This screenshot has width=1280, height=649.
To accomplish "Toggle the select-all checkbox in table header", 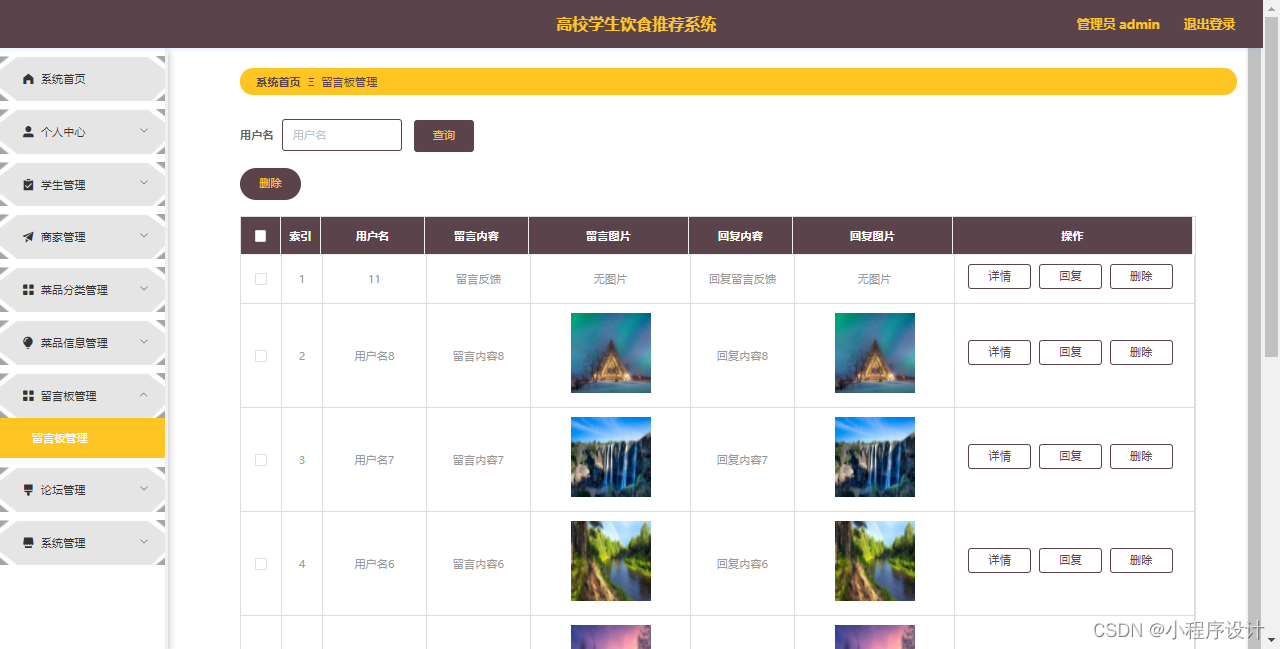I will [x=261, y=236].
